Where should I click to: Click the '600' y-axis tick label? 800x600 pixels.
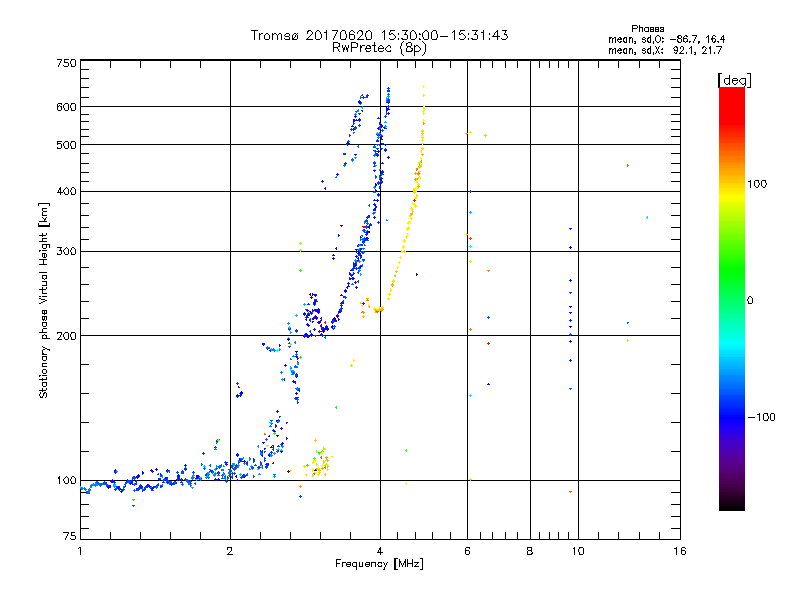(66, 107)
